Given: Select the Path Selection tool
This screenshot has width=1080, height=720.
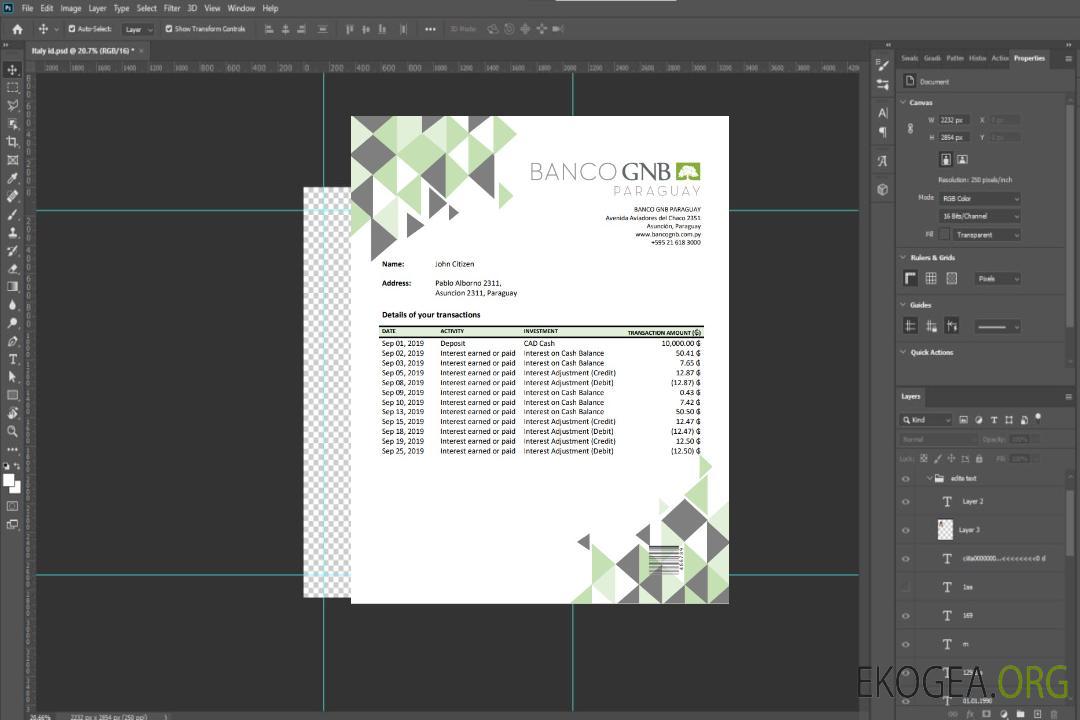Looking at the screenshot, I should [12, 377].
